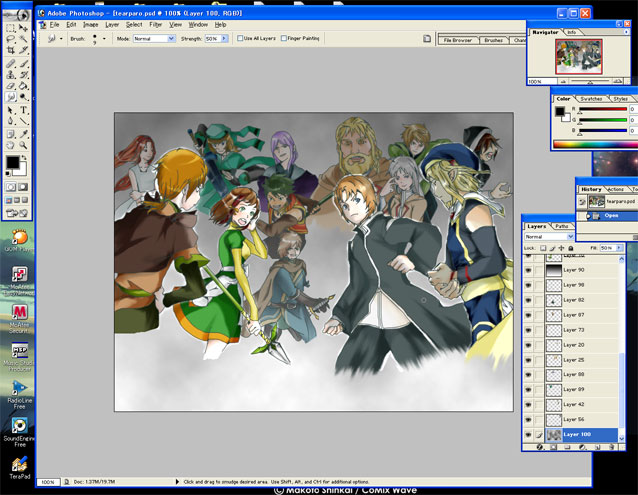Screen dimensions: 638x495
Task: Click the foreground color swatch in toolbox
Action: pos(13,161)
